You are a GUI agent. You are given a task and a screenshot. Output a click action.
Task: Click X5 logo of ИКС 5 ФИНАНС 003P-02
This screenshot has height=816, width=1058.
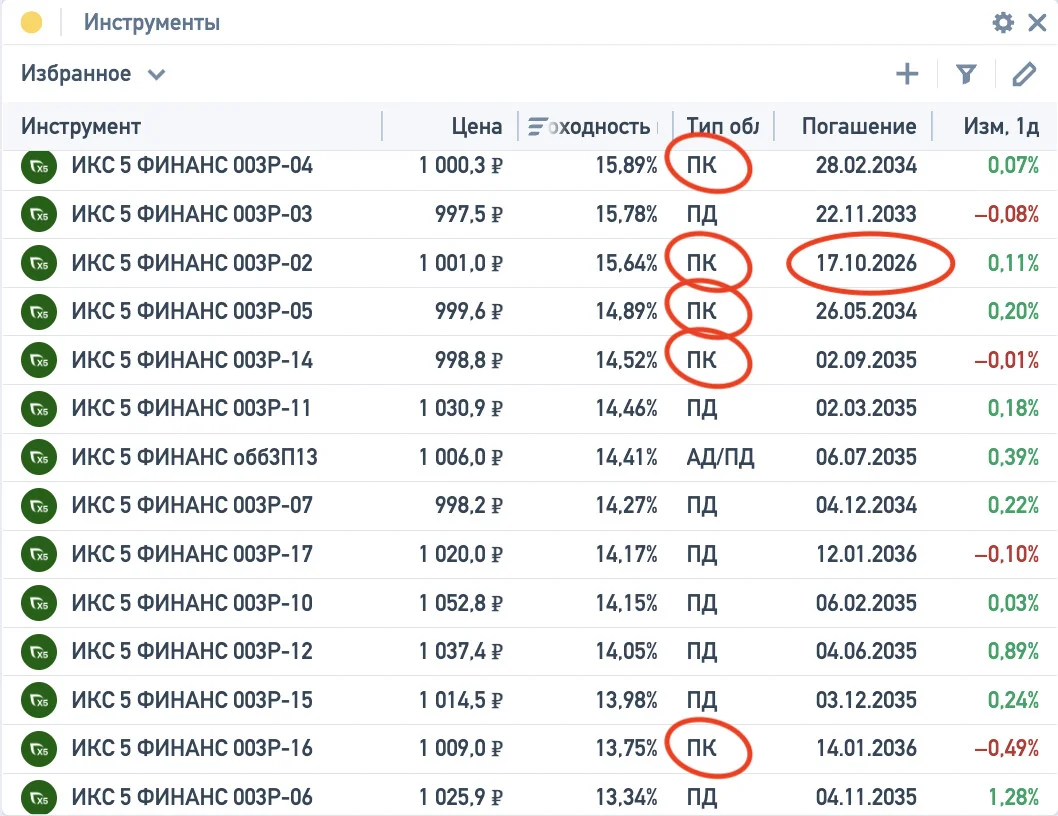tap(38, 263)
